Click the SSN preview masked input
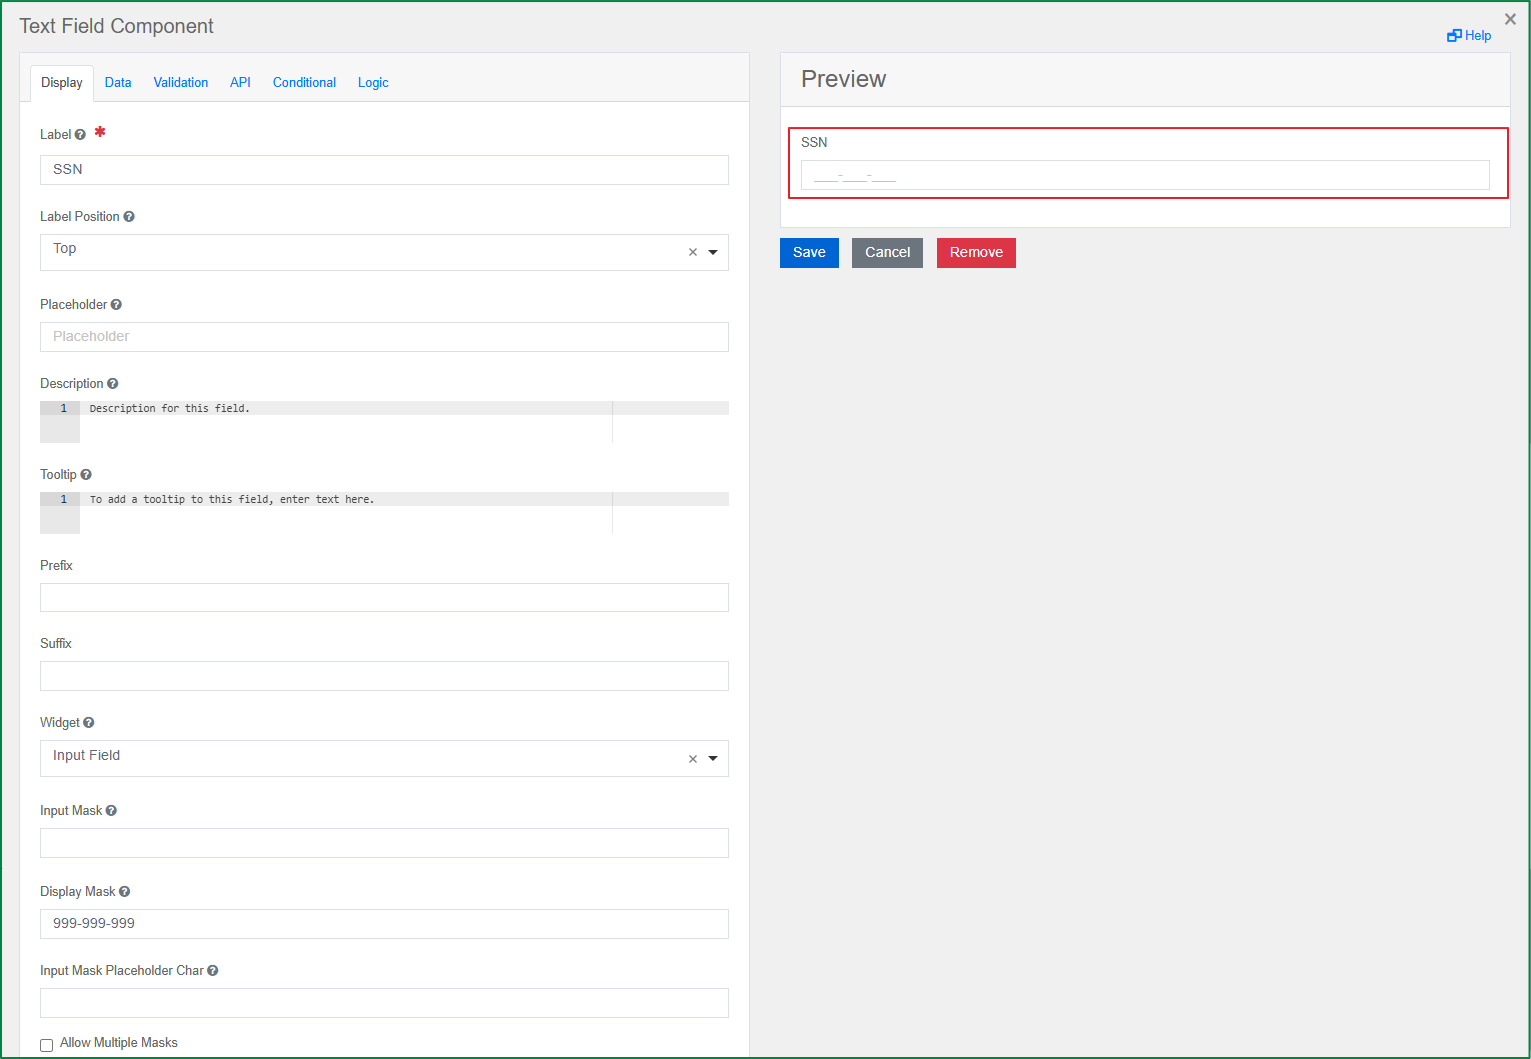 (x=1145, y=175)
